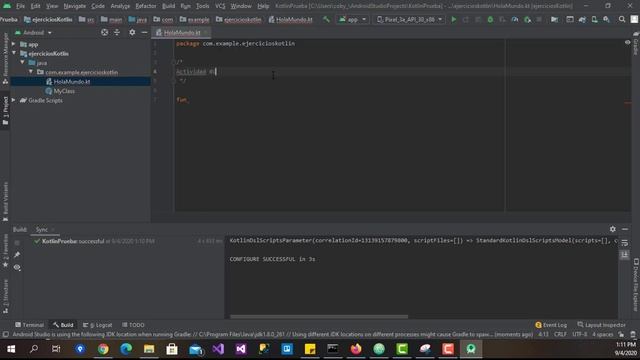640x360 pixels.
Task: Toggle the Device File Explorer side panel
Action: (x=636, y=284)
